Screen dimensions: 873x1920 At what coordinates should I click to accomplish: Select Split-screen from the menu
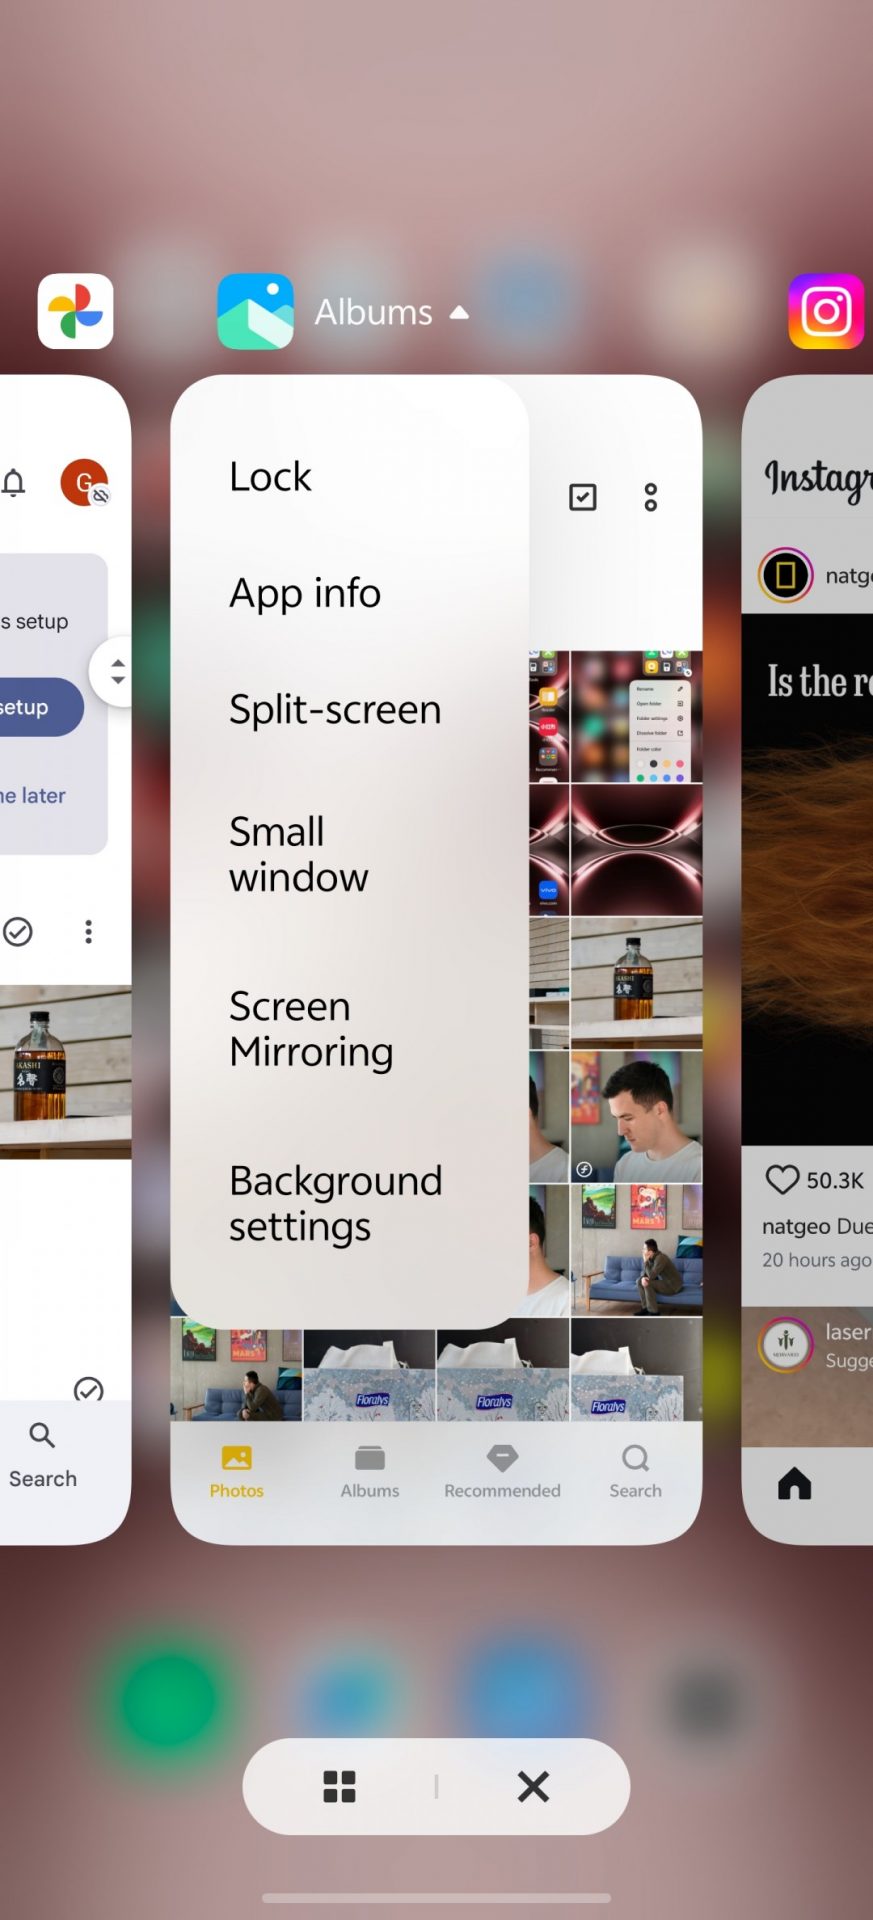[x=335, y=709]
